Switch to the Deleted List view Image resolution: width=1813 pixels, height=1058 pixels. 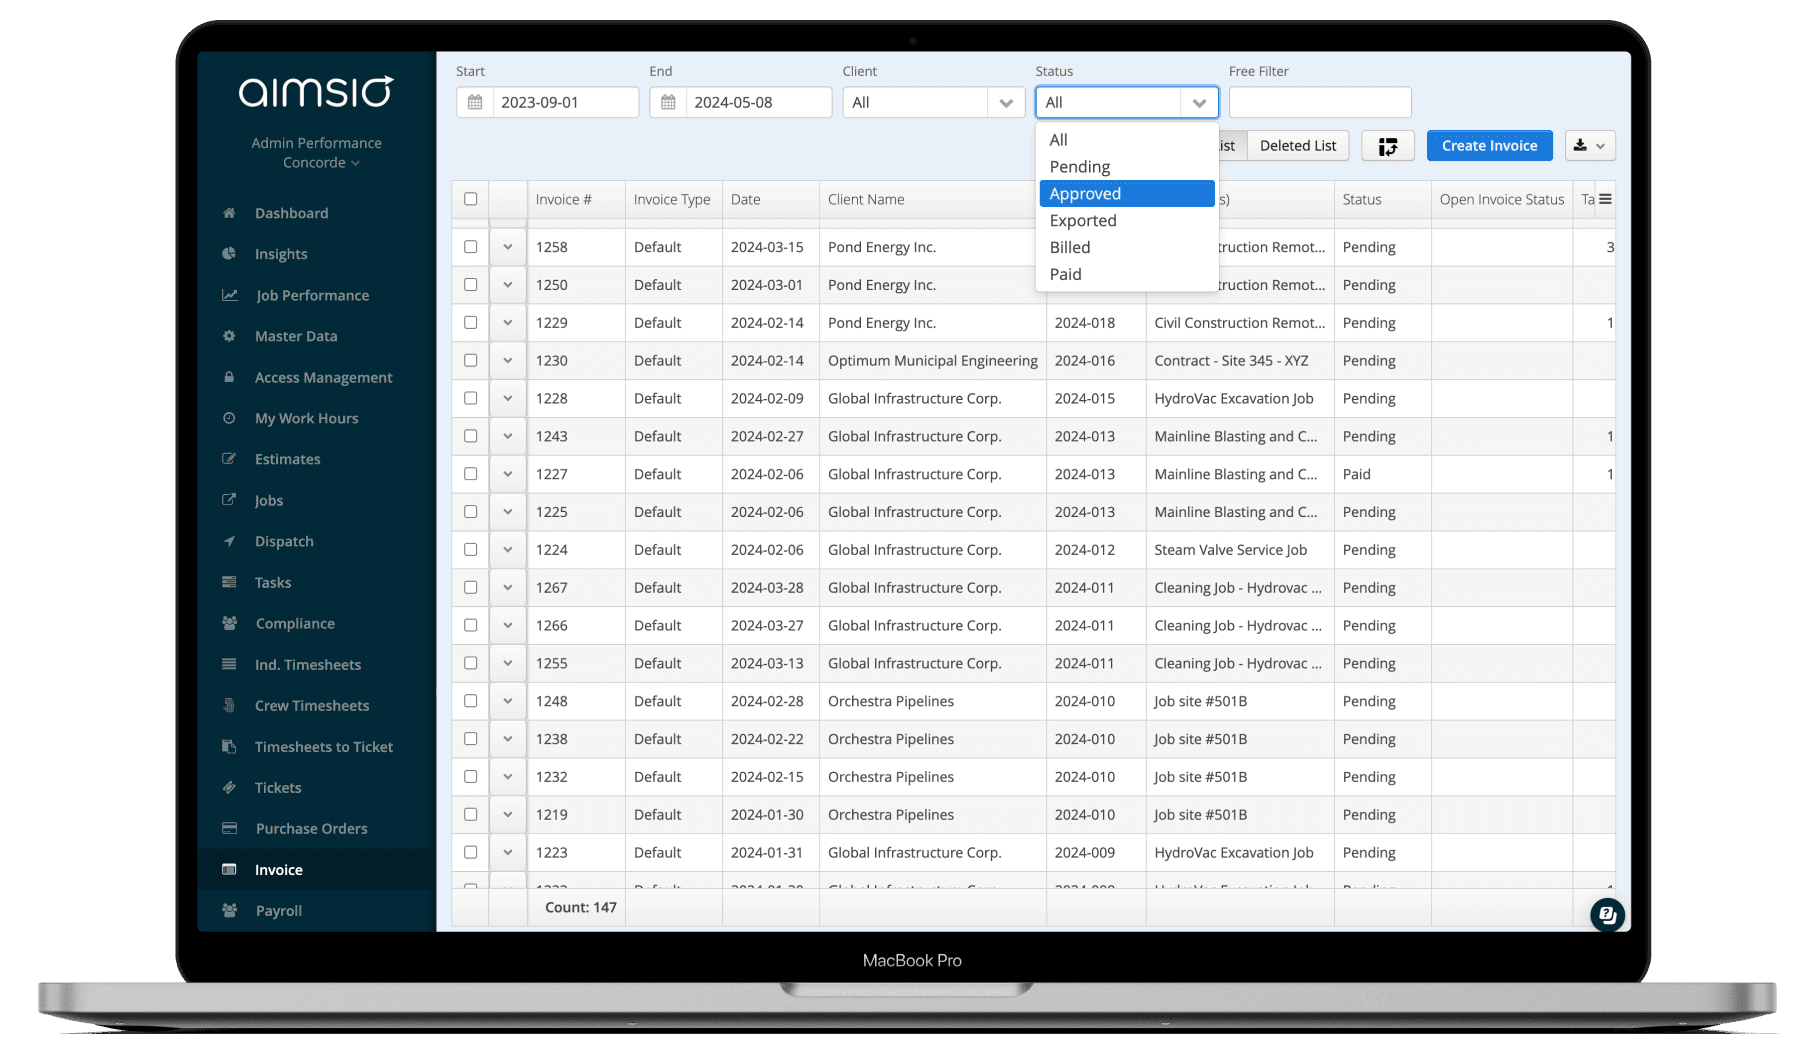click(1297, 146)
